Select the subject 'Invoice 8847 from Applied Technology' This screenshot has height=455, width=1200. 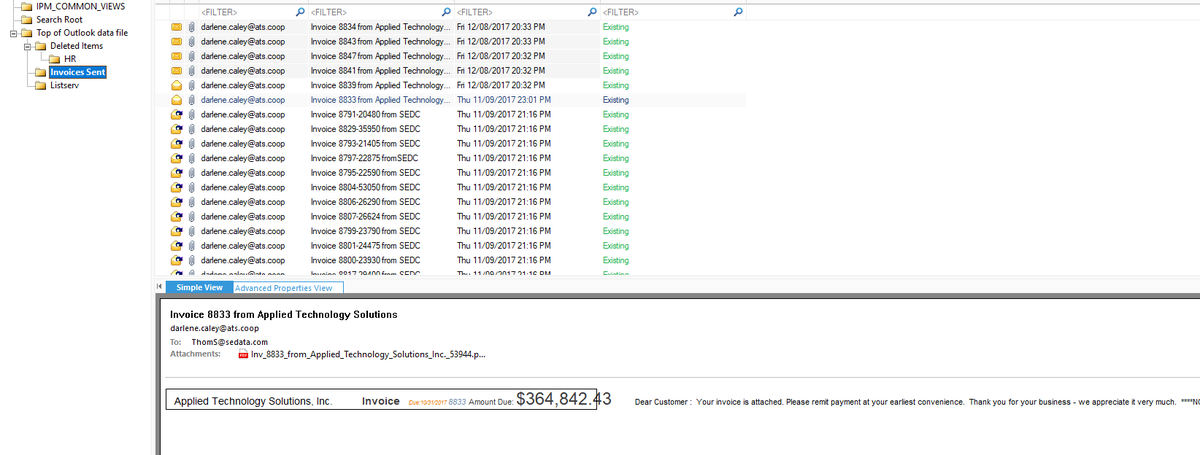coord(379,56)
